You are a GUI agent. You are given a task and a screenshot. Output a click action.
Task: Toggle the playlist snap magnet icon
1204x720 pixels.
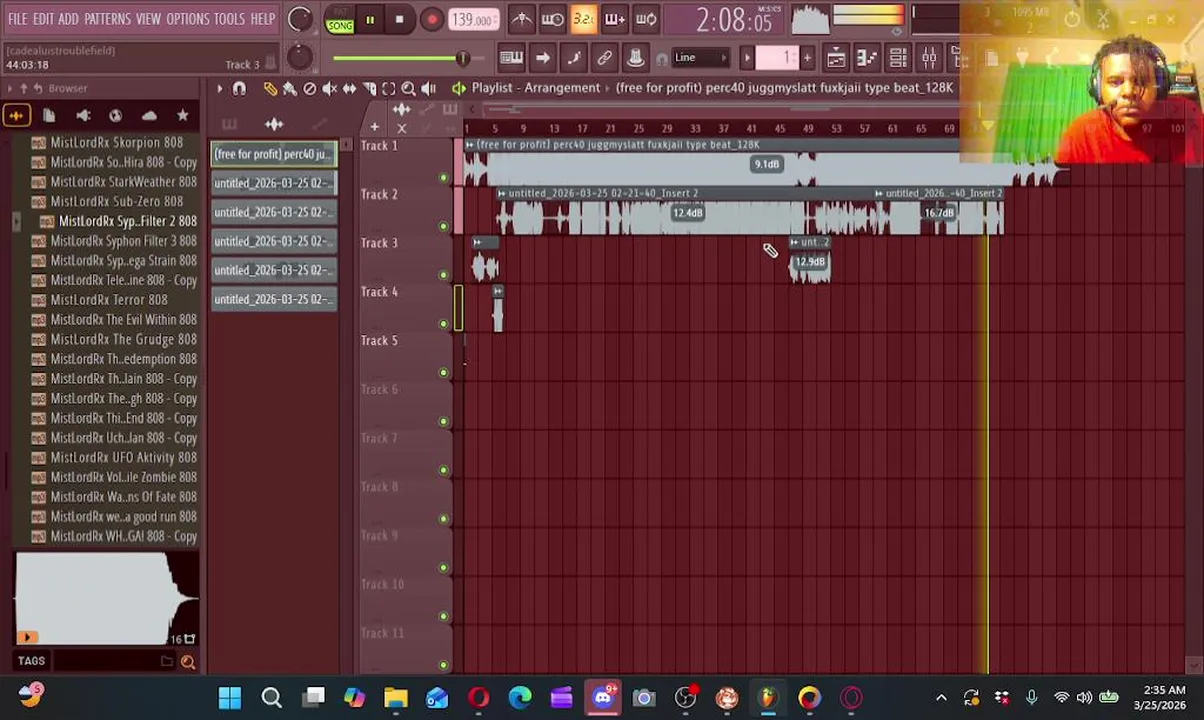[239, 89]
